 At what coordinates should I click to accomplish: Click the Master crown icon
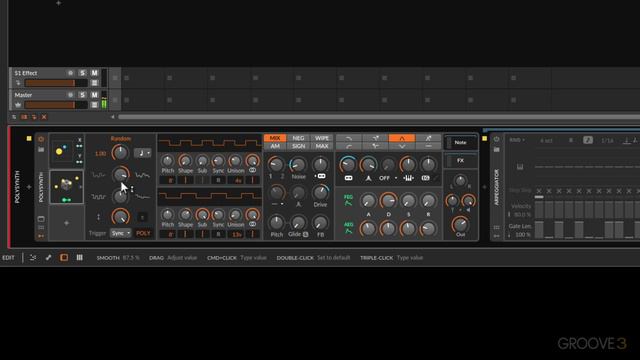[18, 105]
